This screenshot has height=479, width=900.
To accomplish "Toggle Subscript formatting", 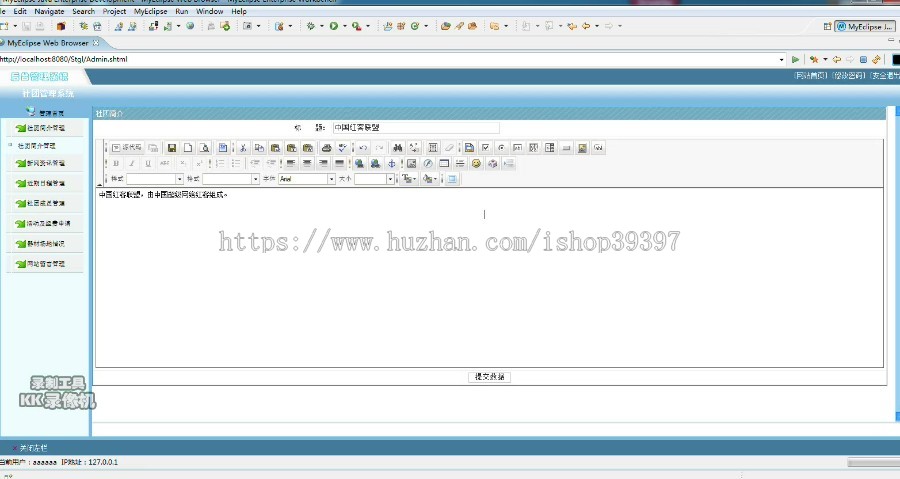I will [x=183, y=163].
